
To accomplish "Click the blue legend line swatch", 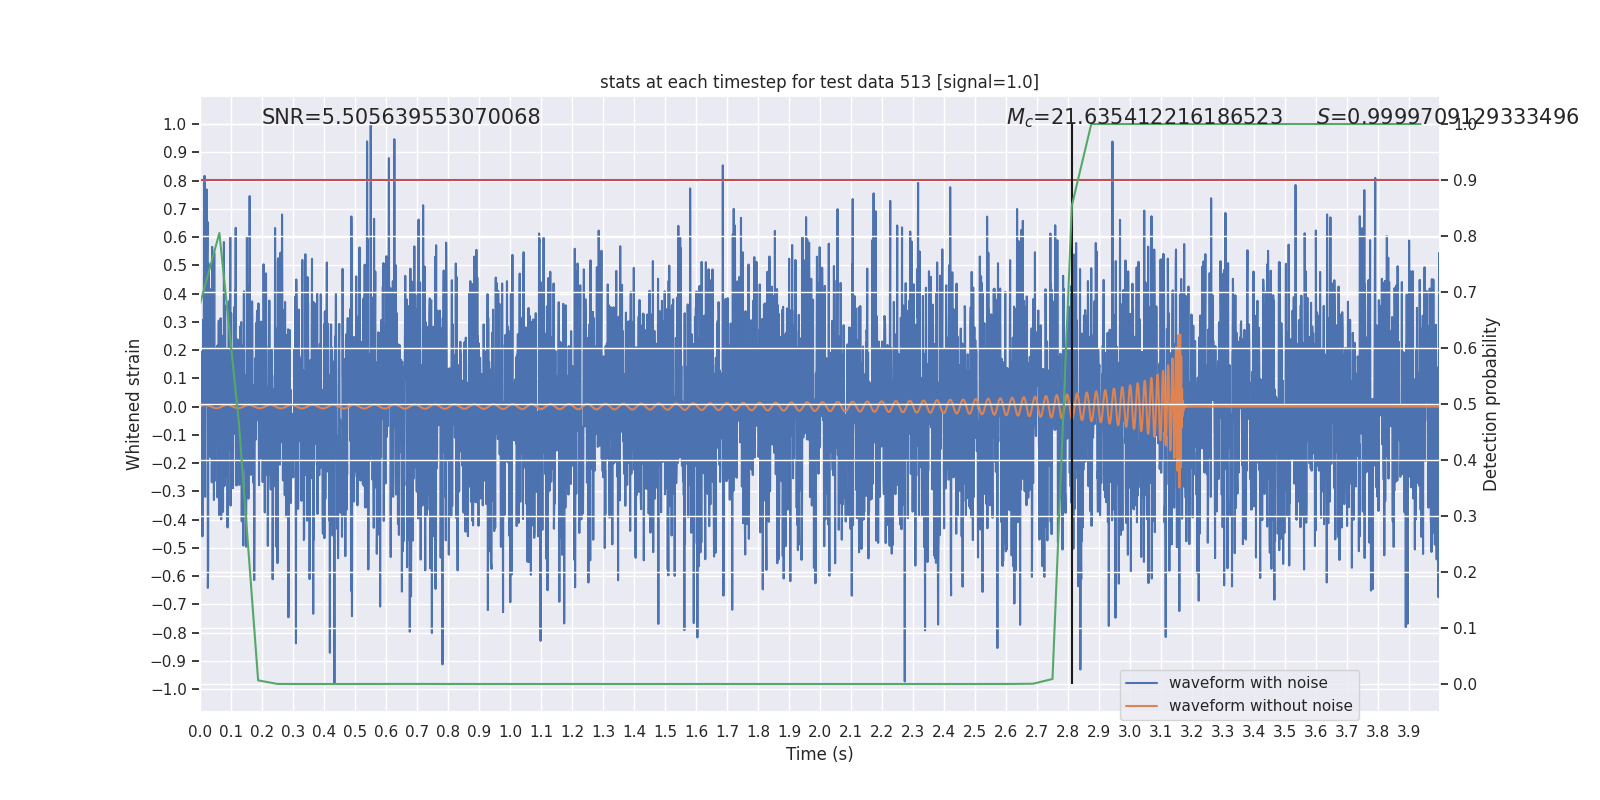I will 1142,683.
